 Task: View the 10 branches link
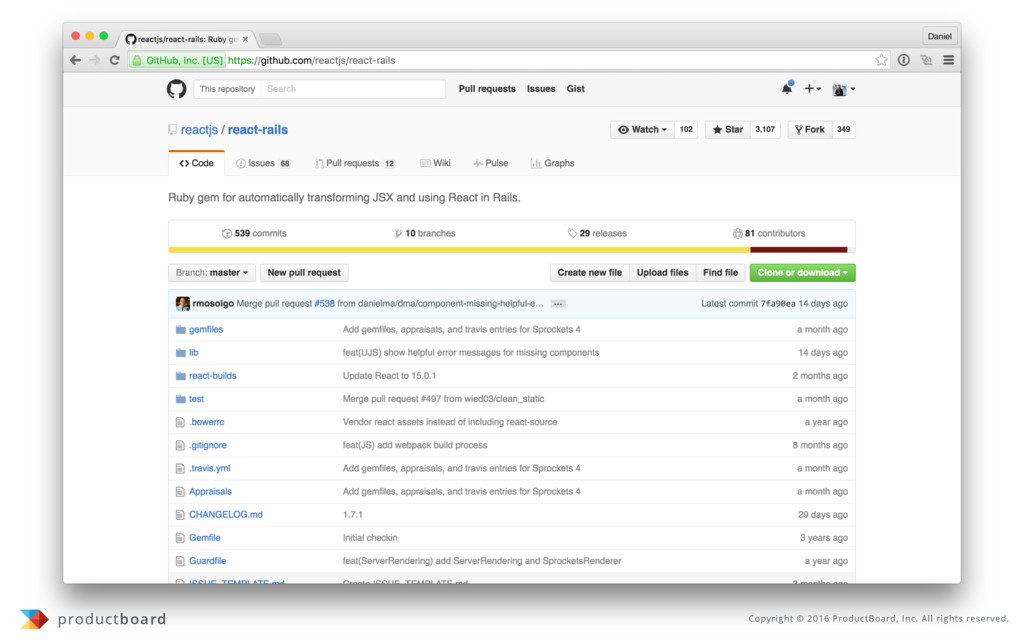coord(425,233)
